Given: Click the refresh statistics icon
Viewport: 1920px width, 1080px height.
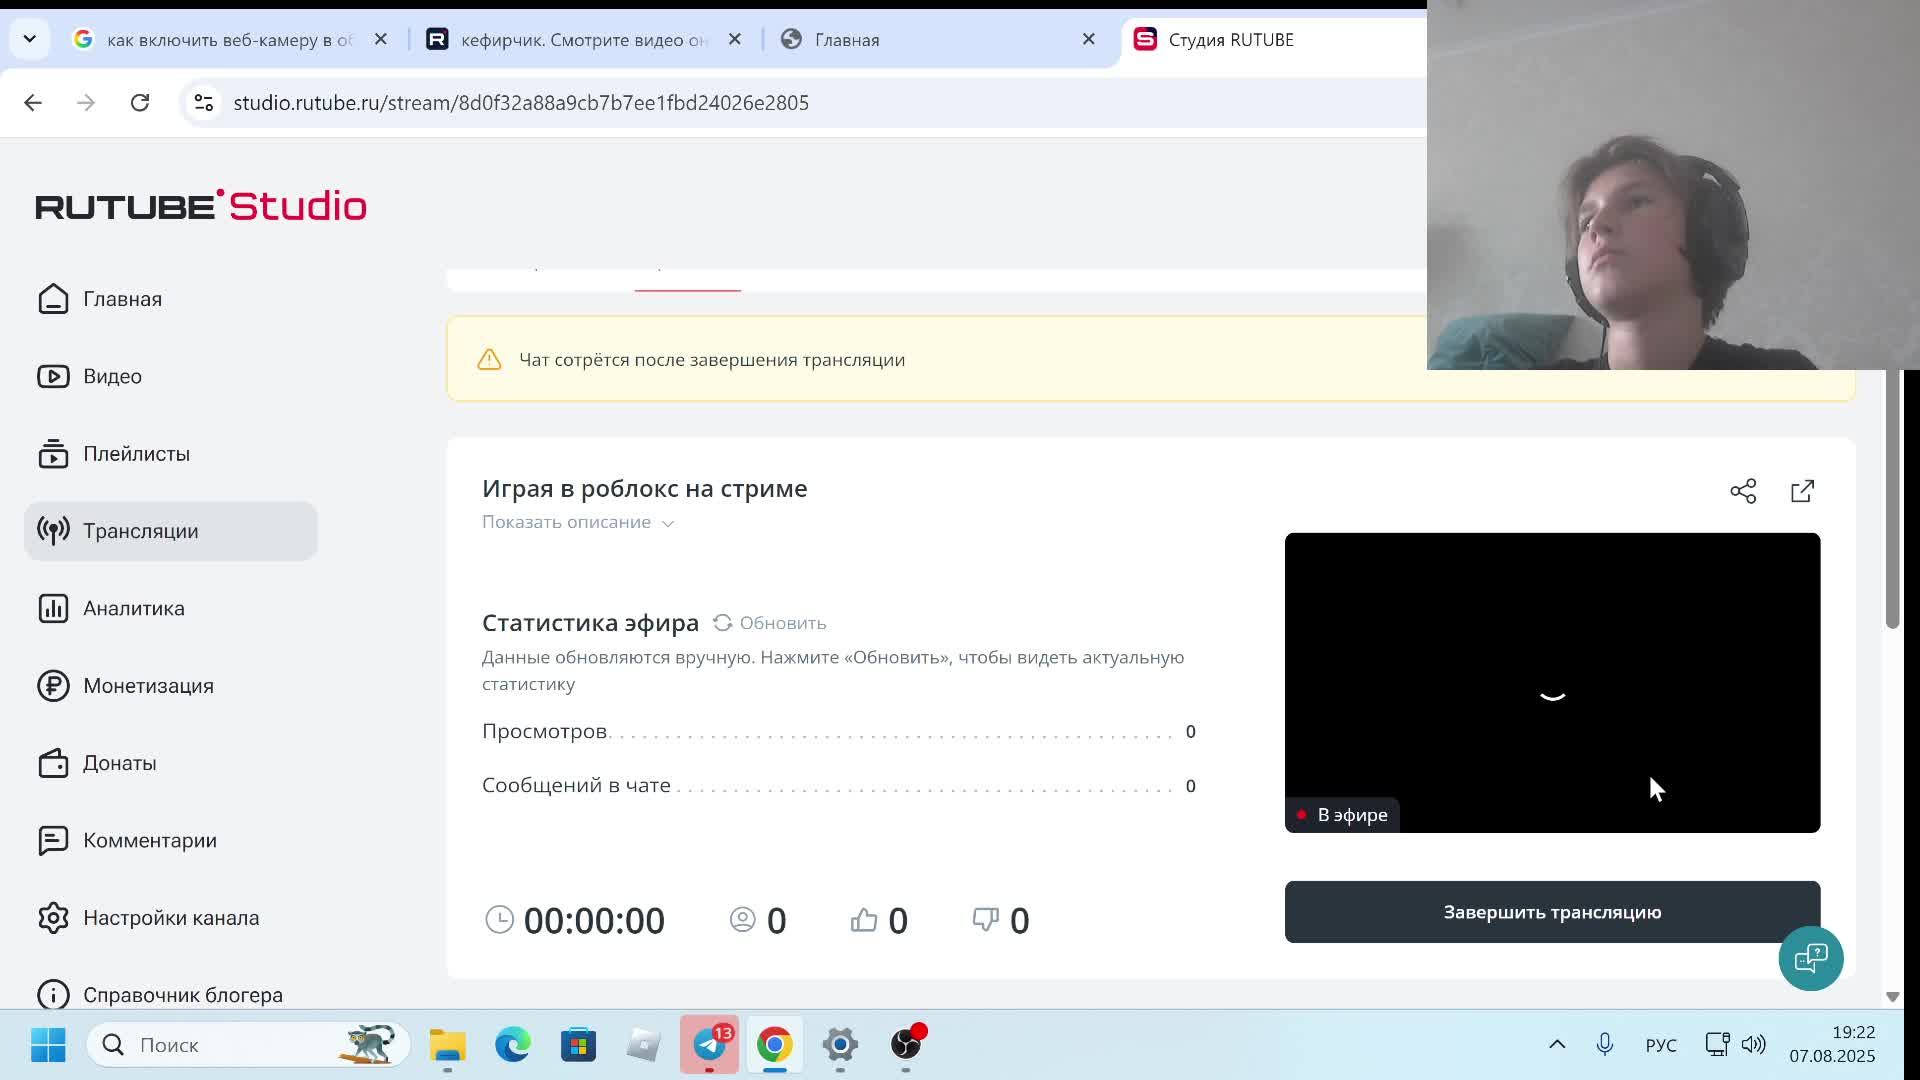Looking at the screenshot, I should pos(722,623).
